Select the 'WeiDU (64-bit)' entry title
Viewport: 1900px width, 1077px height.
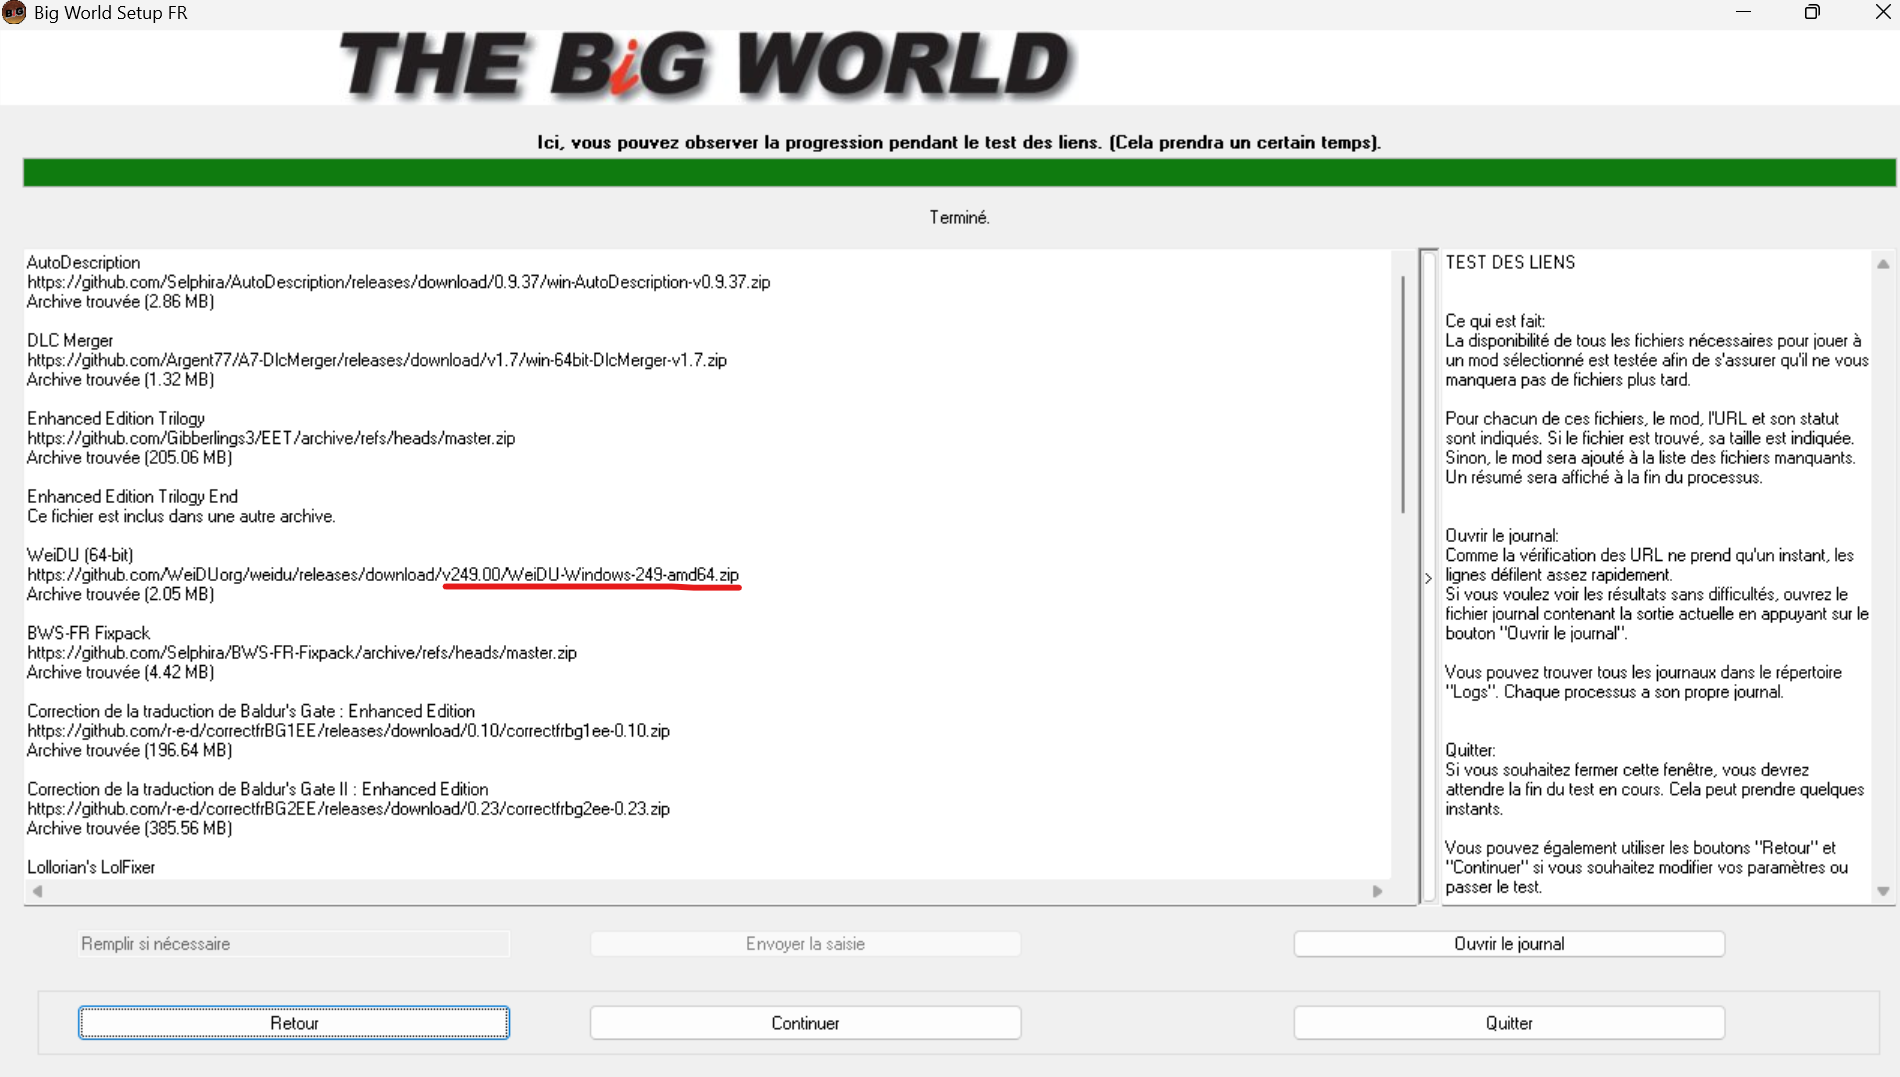coord(80,555)
